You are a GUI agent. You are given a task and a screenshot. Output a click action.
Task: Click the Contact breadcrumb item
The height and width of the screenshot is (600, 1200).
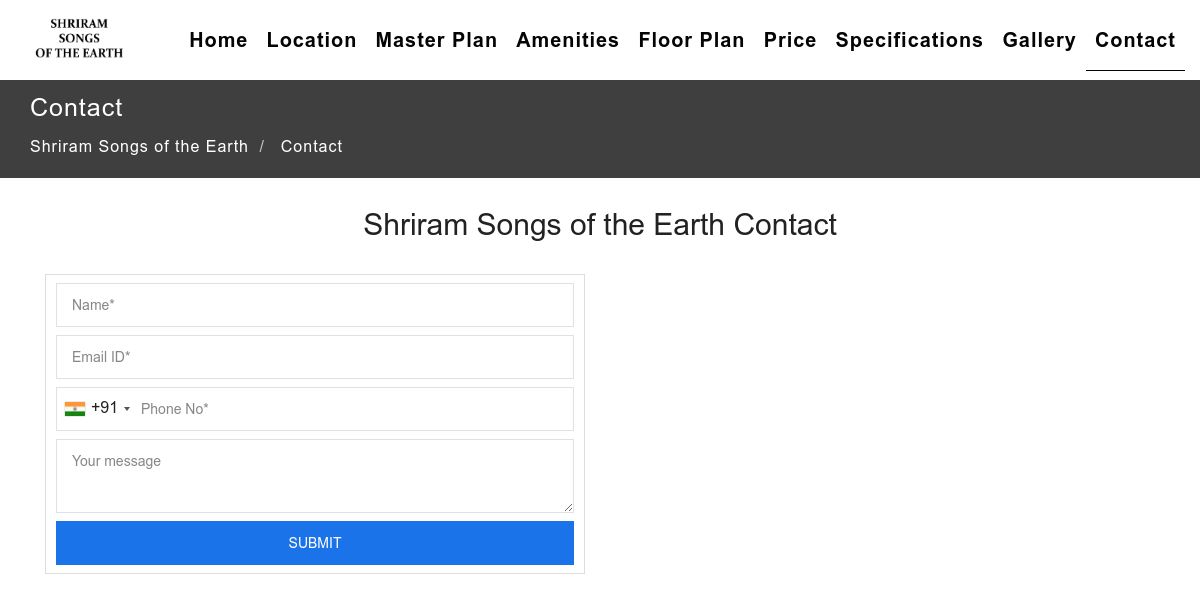[x=311, y=146]
